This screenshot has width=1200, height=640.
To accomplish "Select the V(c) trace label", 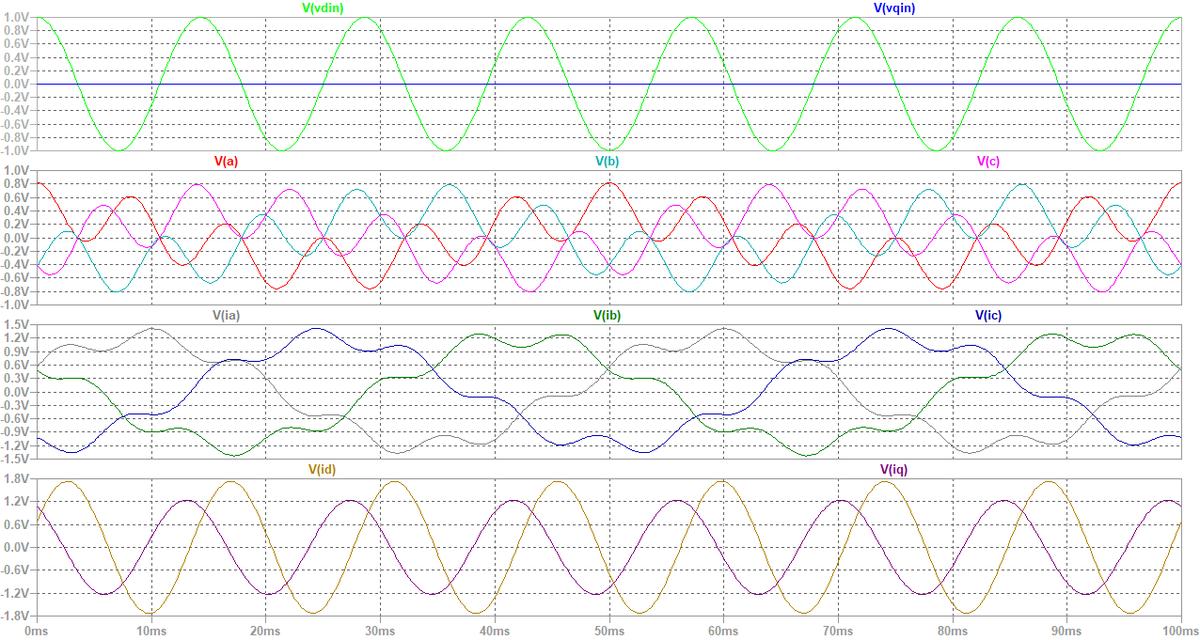I will [990, 161].
